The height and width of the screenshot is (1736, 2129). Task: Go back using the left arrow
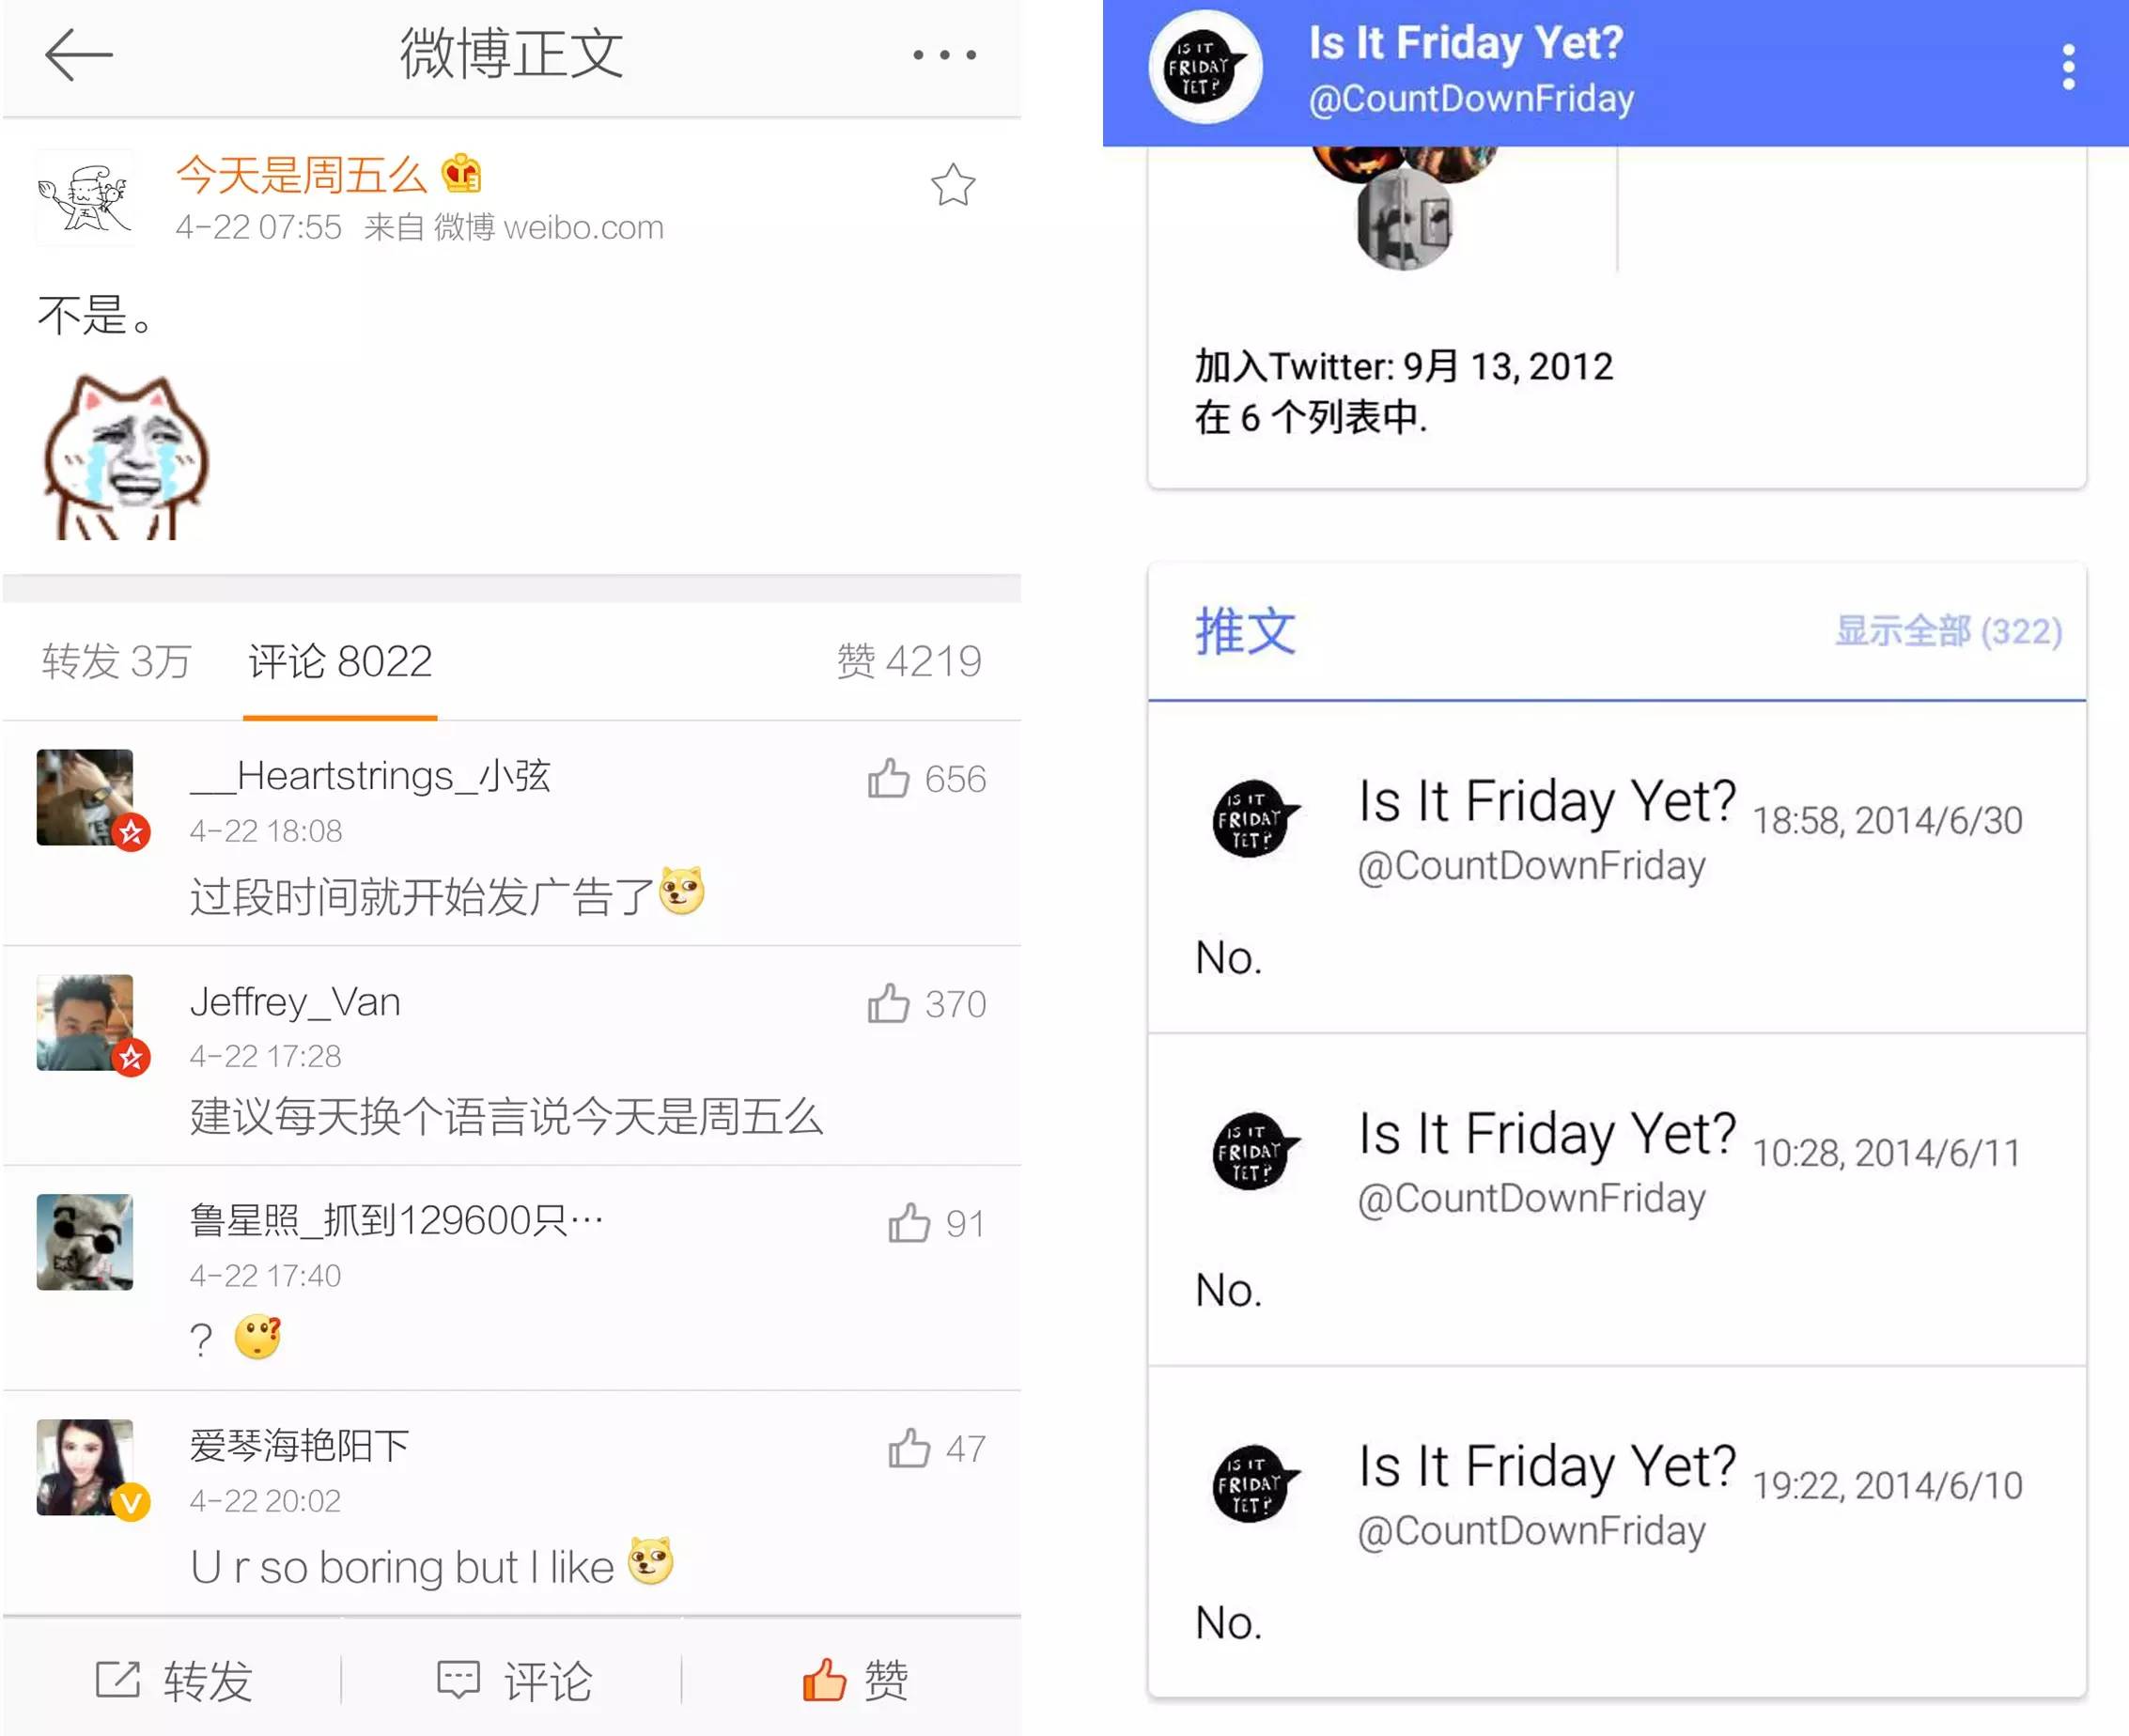pyautogui.click(x=79, y=54)
